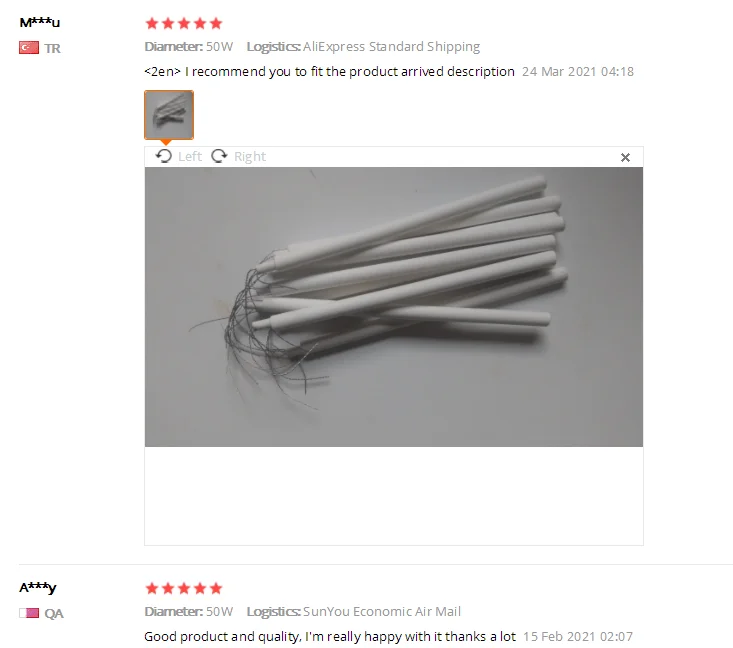Click the five-star rating of A***y's review

(x=184, y=588)
